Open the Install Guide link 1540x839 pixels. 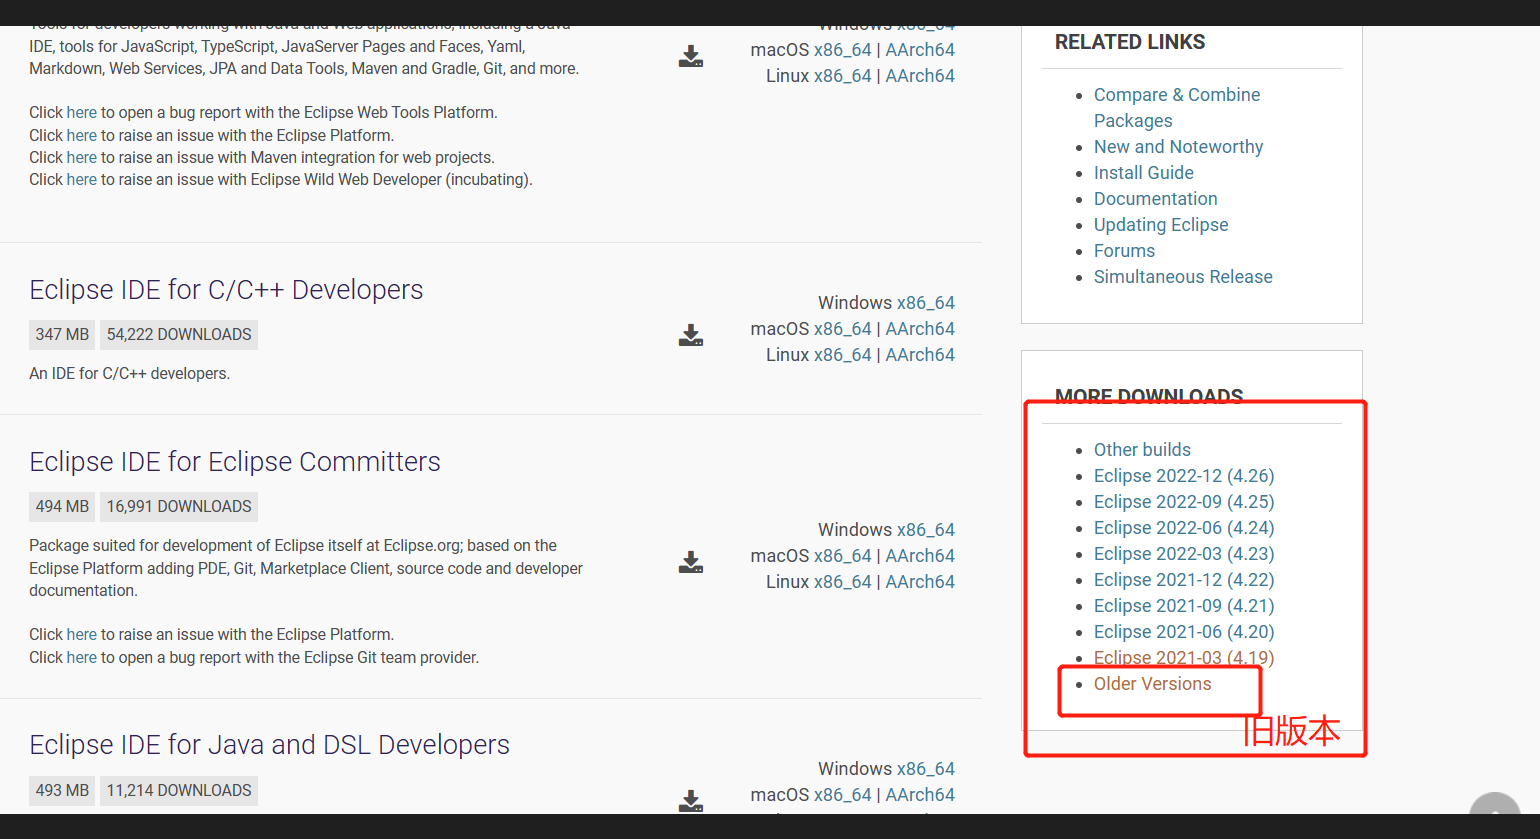point(1143,173)
